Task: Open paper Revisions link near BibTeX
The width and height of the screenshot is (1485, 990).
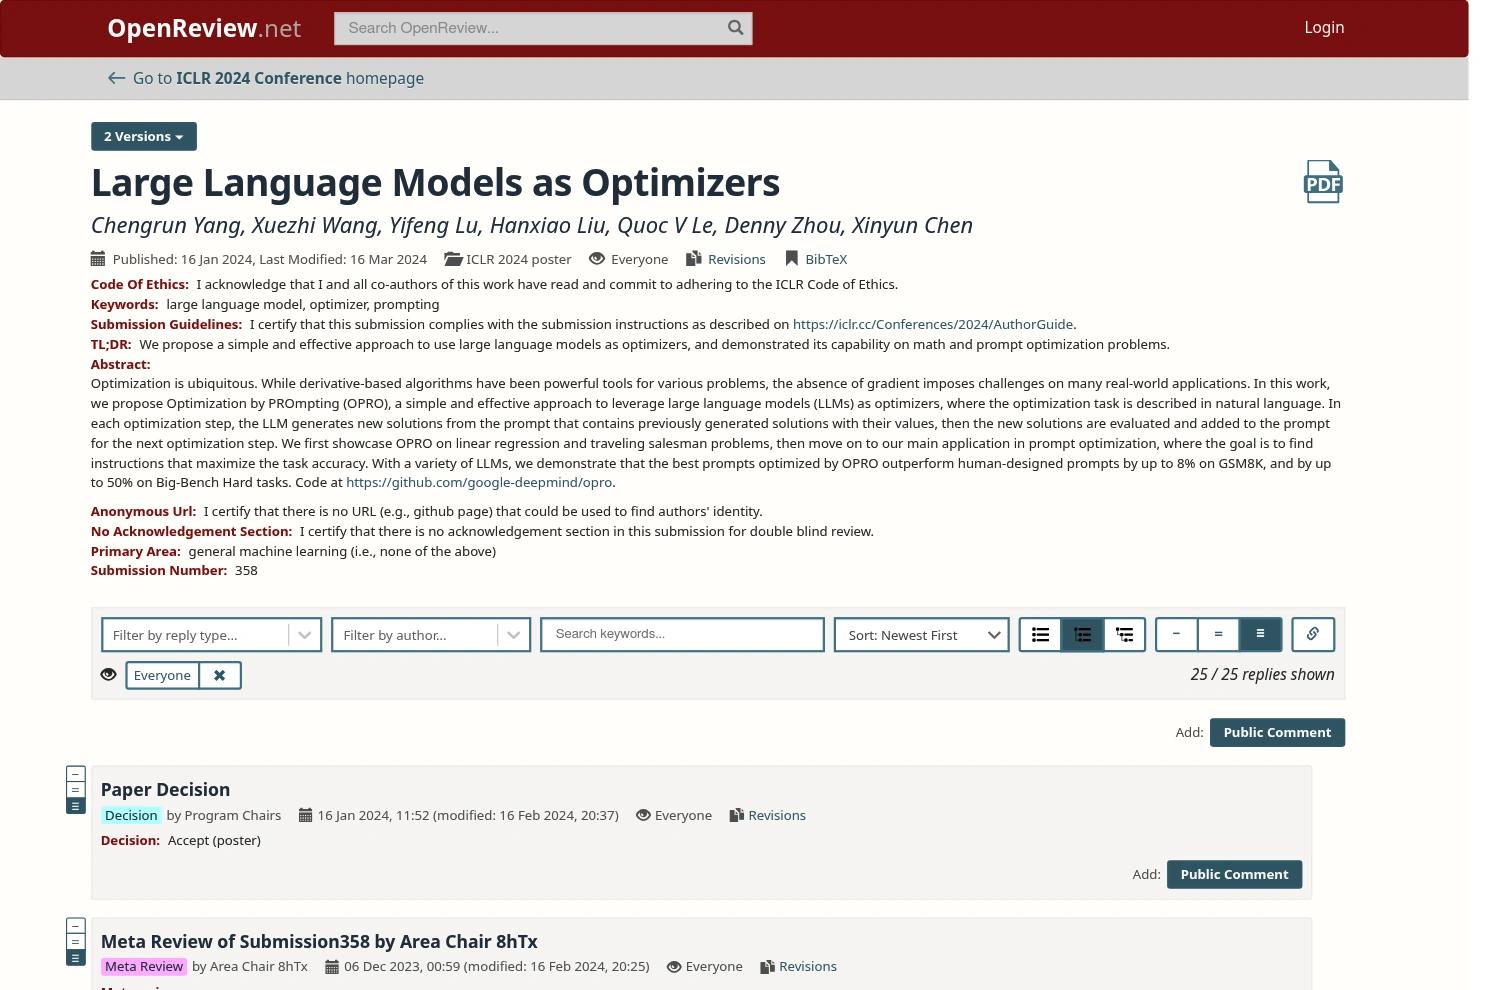Action: [x=736, y=259]
